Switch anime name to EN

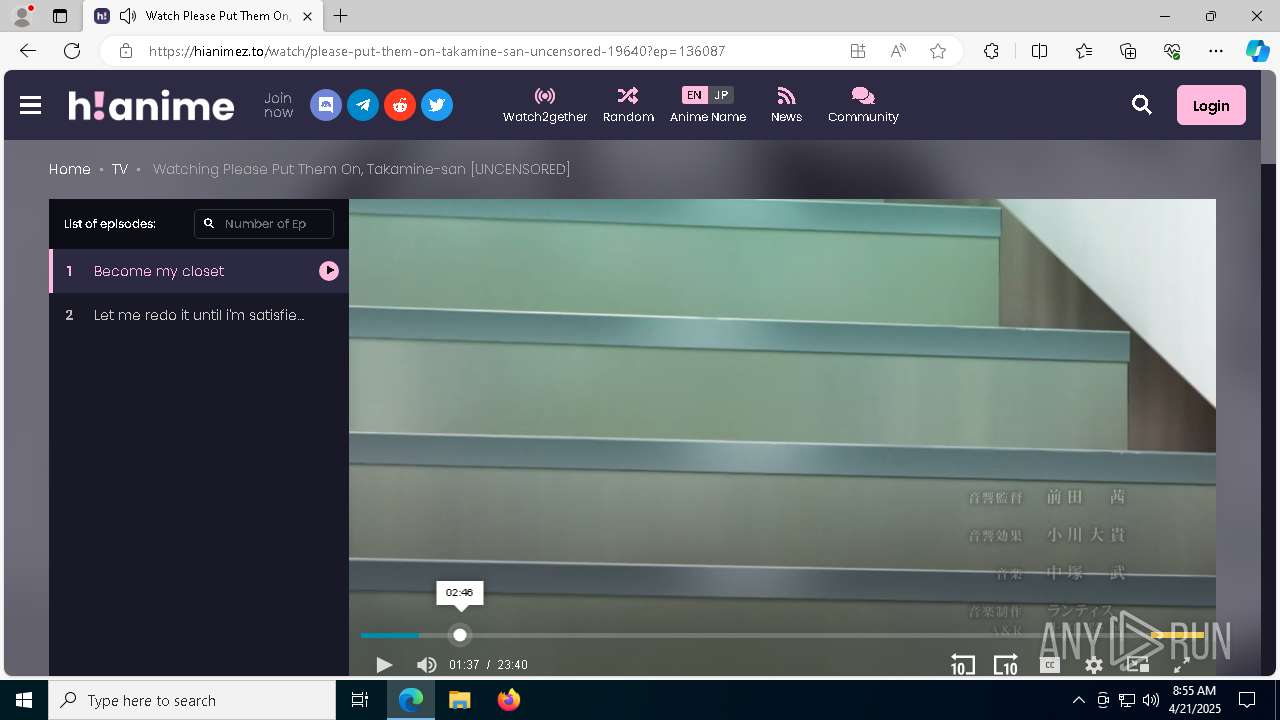(694, 95)
